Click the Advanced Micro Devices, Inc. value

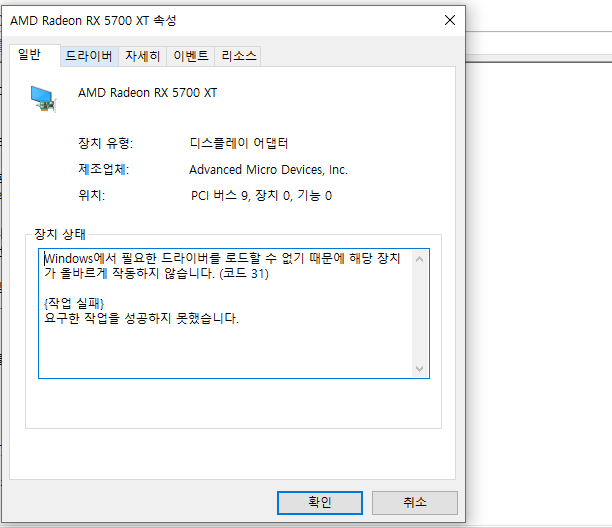pos(268,170)
